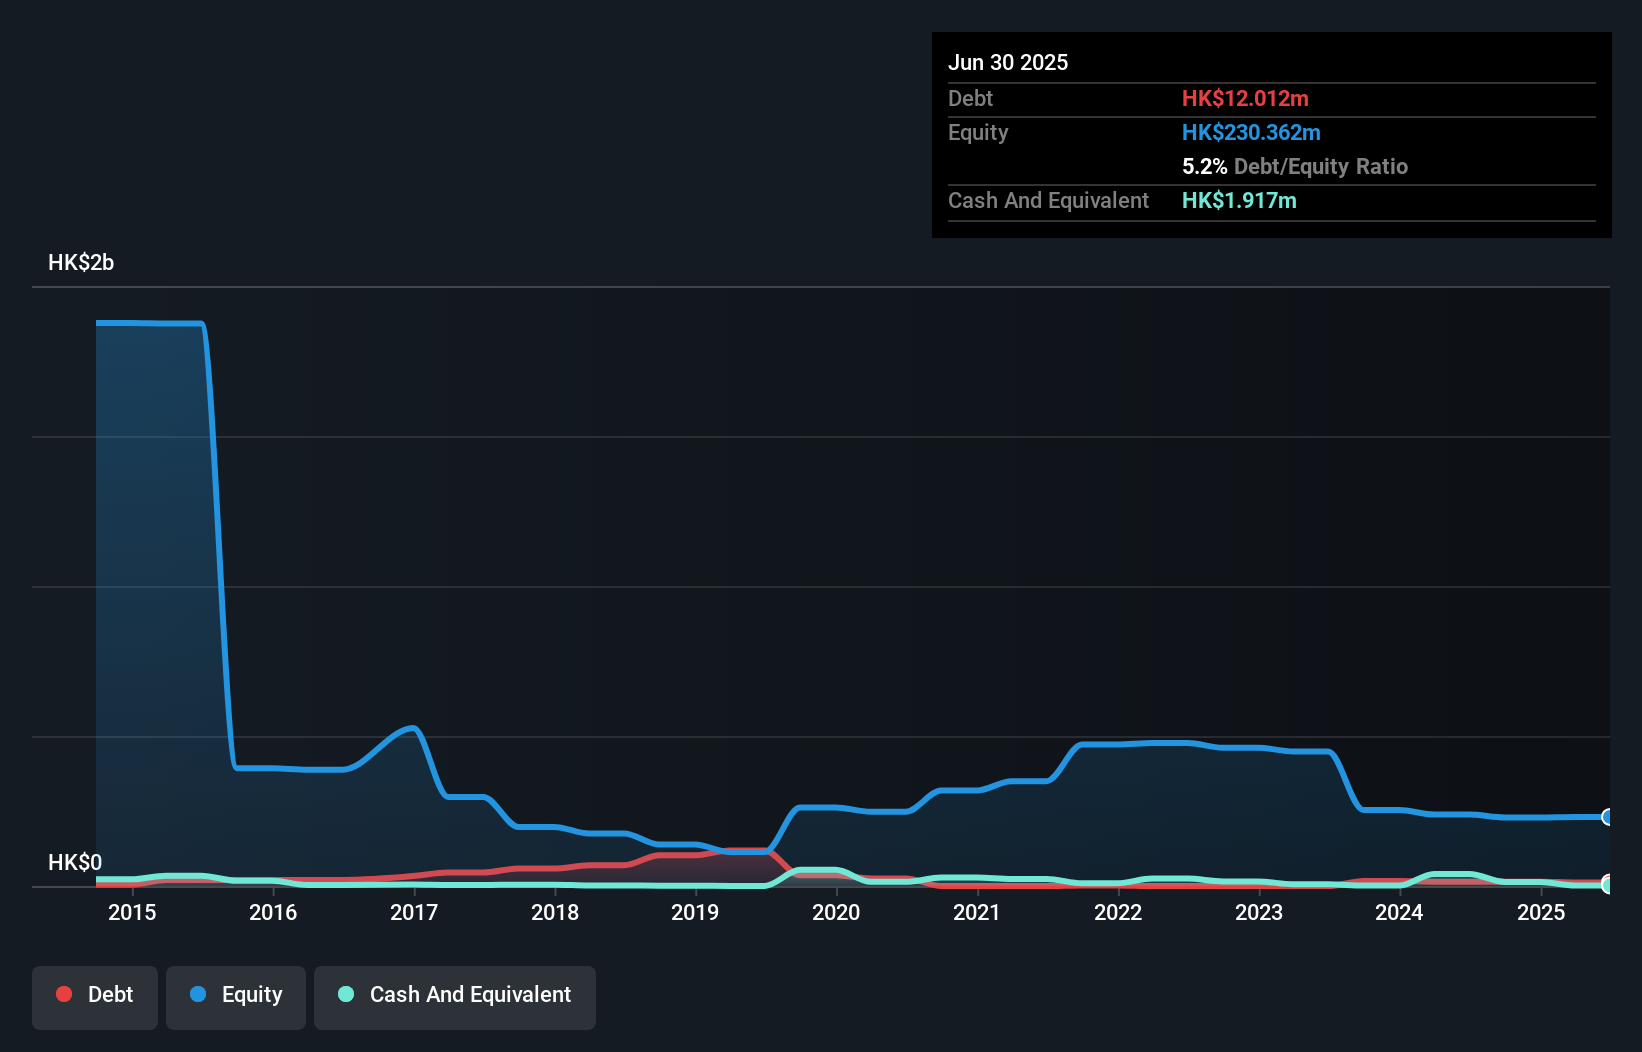Click the HK$12.012m debt value
The width and height of the screenshot is (1642, 1052).
(x=1245, y=98)
